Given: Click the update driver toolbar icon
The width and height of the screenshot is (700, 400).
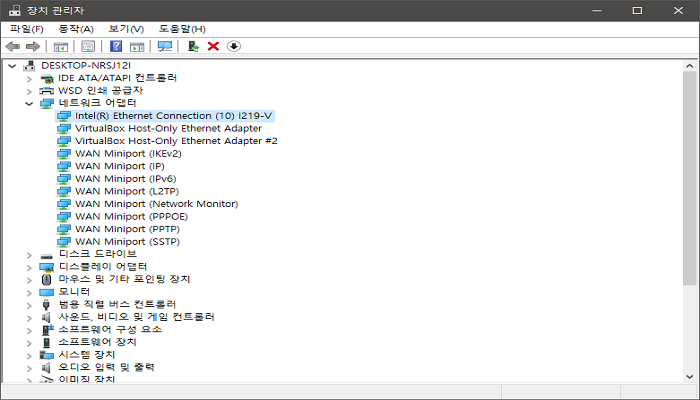Looking at the screenshot, I should pyautogui.click(x=194, y=46).
